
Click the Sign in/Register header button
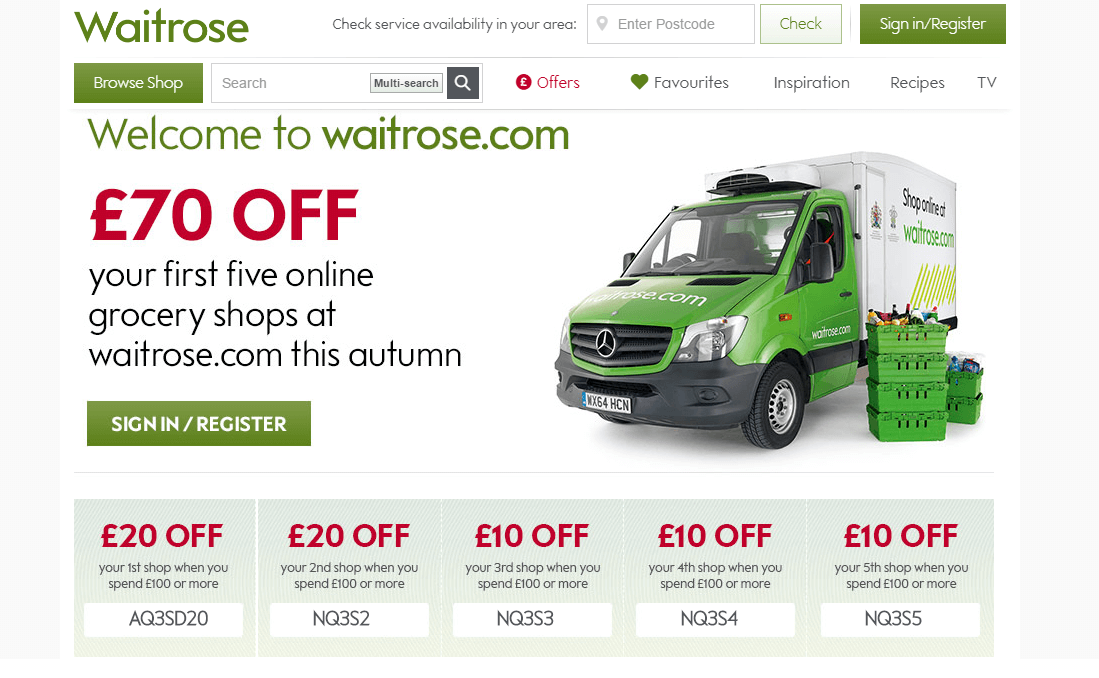pyautogui.click(x=932, y=24)
